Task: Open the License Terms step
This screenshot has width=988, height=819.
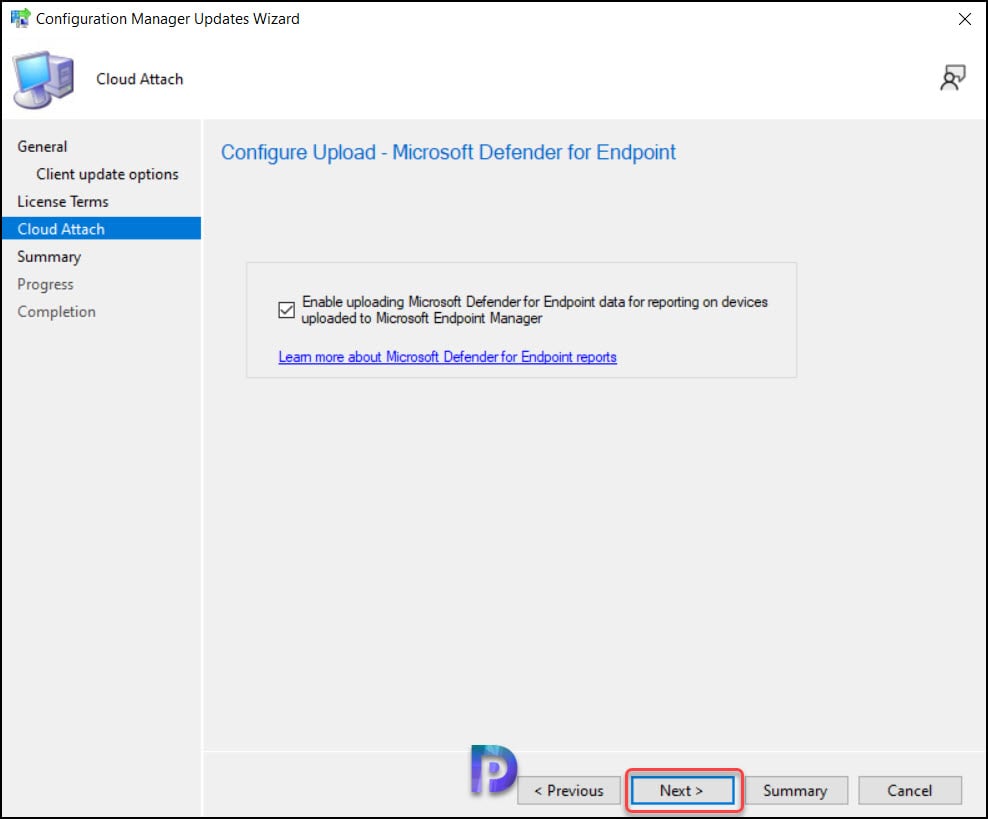Action: [63, 202]
